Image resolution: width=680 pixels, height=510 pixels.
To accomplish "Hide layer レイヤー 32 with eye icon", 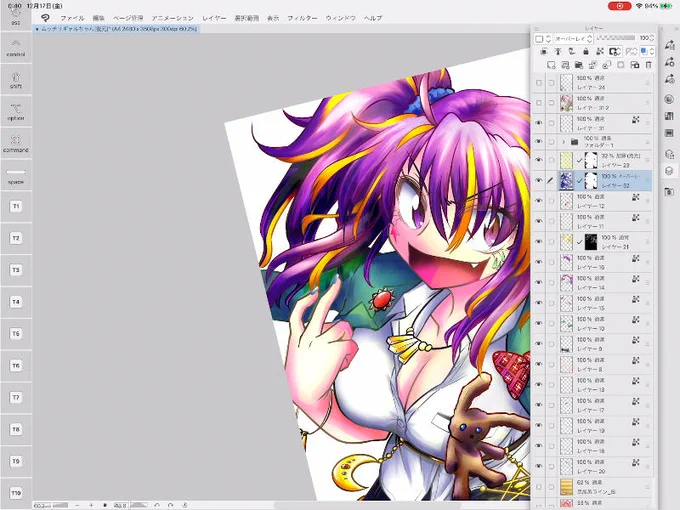I will (539, 180).
